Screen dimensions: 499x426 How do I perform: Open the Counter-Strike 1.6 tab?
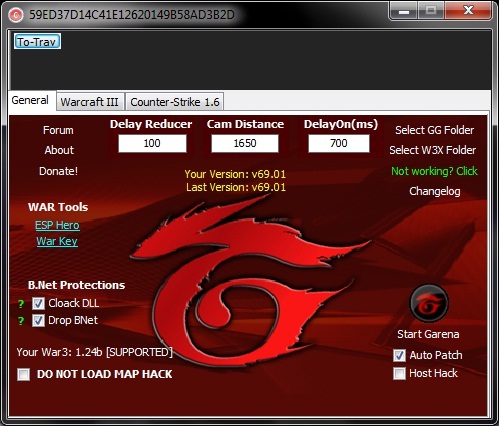175,102
